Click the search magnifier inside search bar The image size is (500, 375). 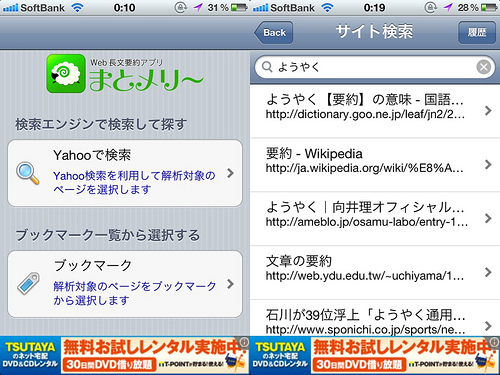[x=267, y=67]
